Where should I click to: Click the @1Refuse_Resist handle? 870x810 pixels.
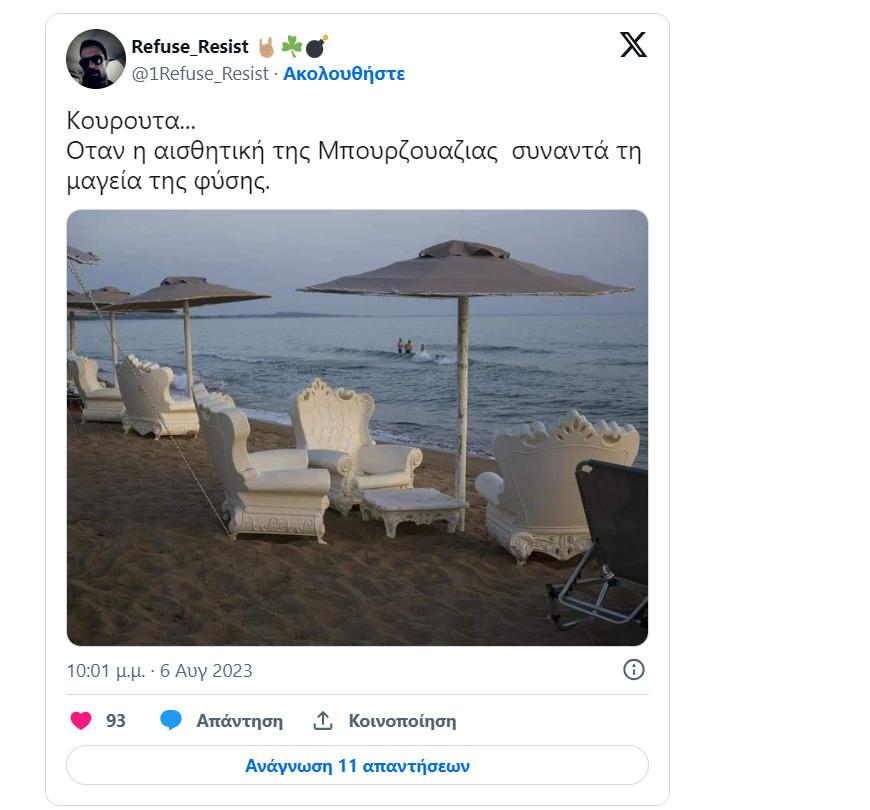click(x=200, y=74)
